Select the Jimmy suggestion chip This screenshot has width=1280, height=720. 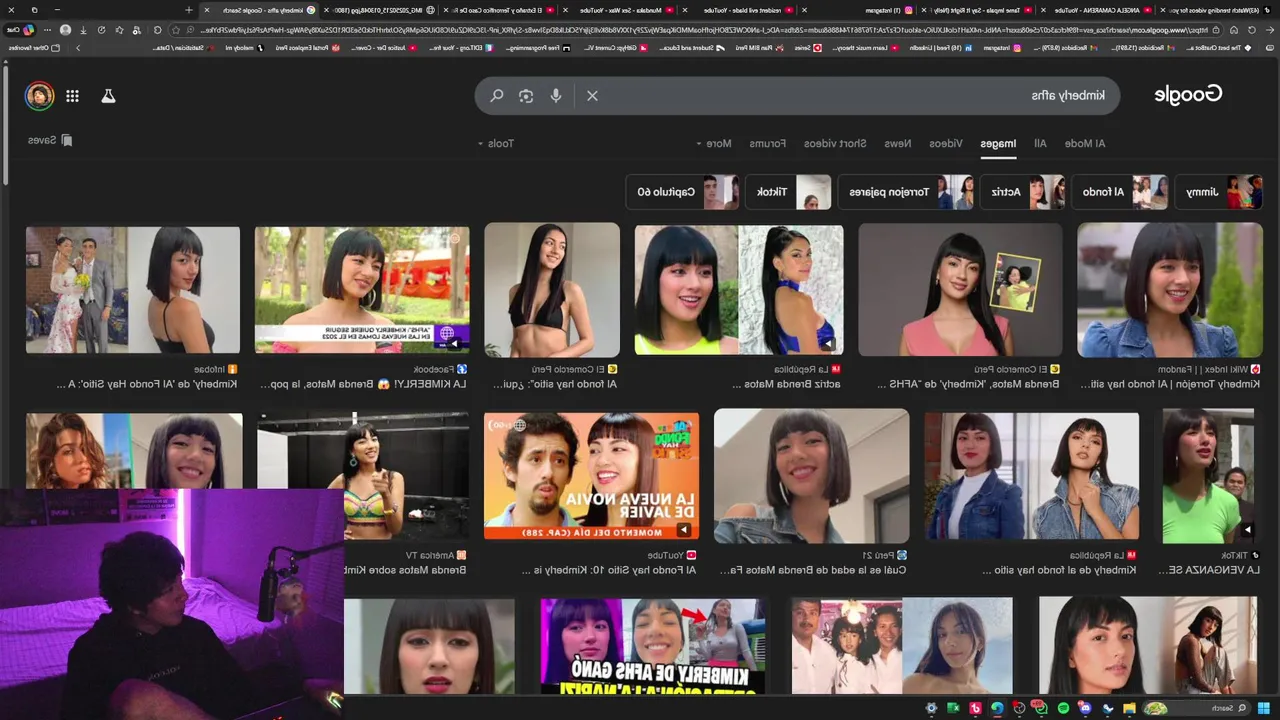(1219, 192)
